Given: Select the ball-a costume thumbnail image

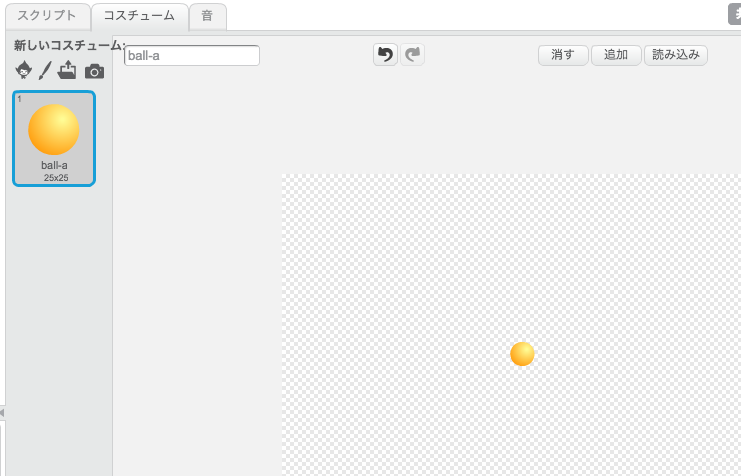Looking at the screenshot, I should tap(54, 130).
